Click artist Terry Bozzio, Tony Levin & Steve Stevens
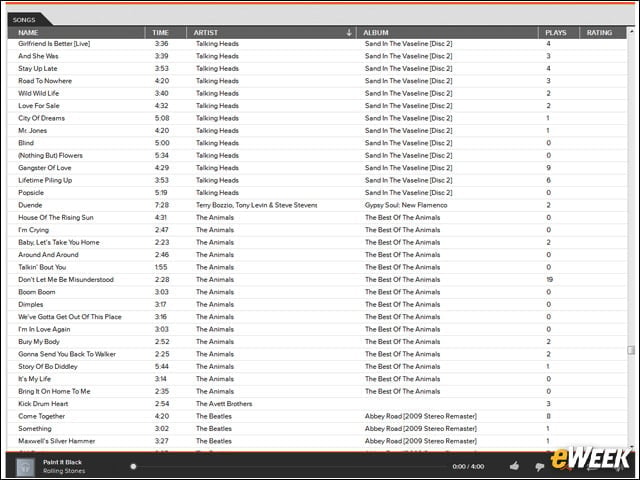The height and width of the screenshot is (480, 640). pos(256,205)
